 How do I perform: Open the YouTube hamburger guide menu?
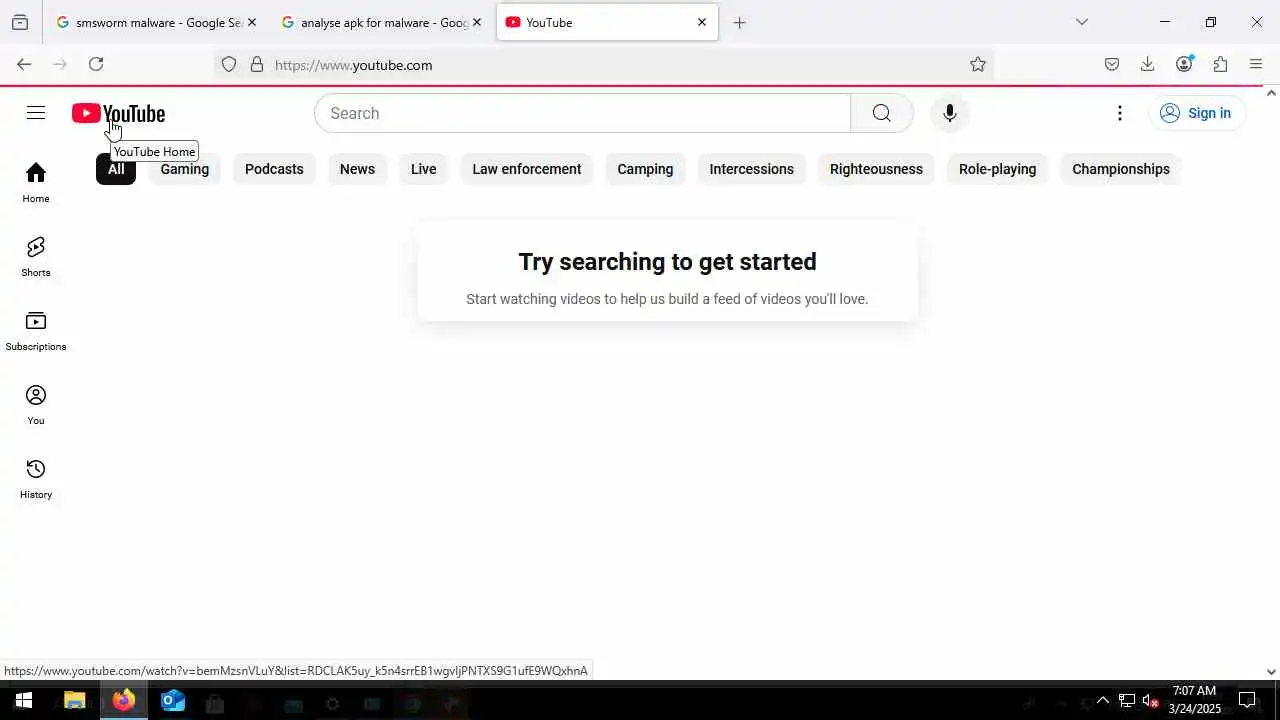coord(36,113)
